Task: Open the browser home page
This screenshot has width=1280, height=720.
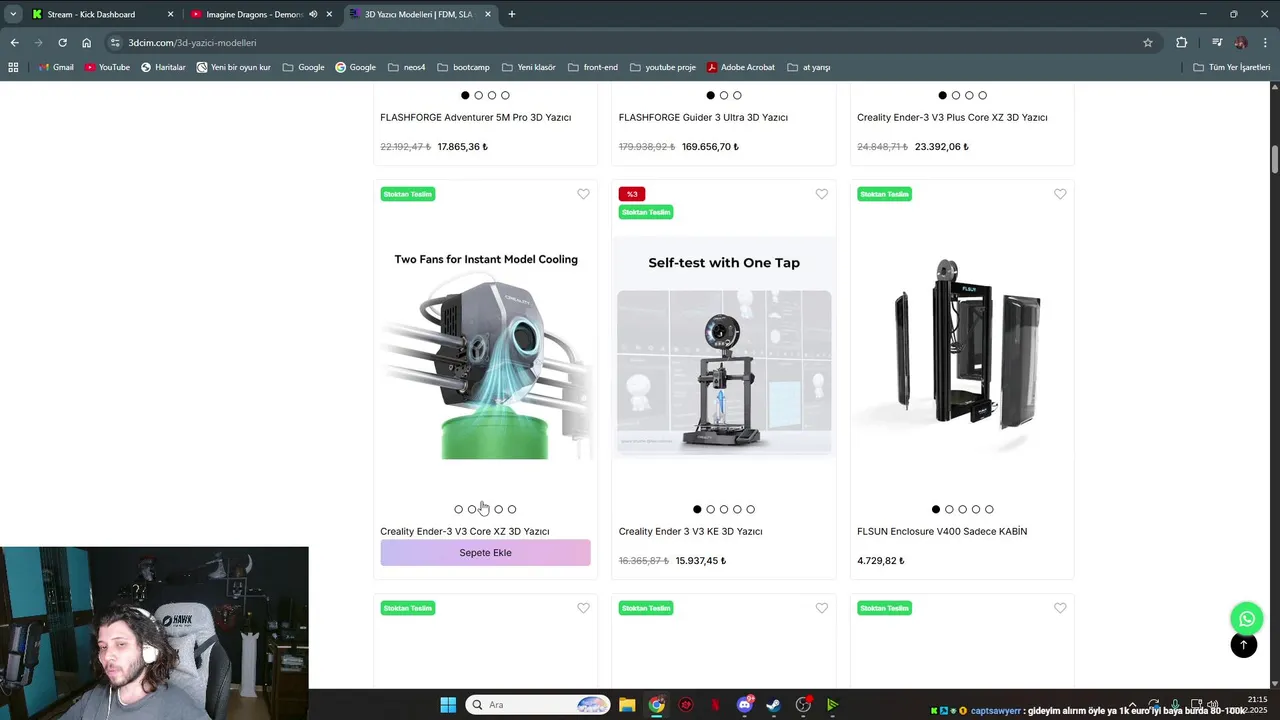Action: click(x=86, y=43)
